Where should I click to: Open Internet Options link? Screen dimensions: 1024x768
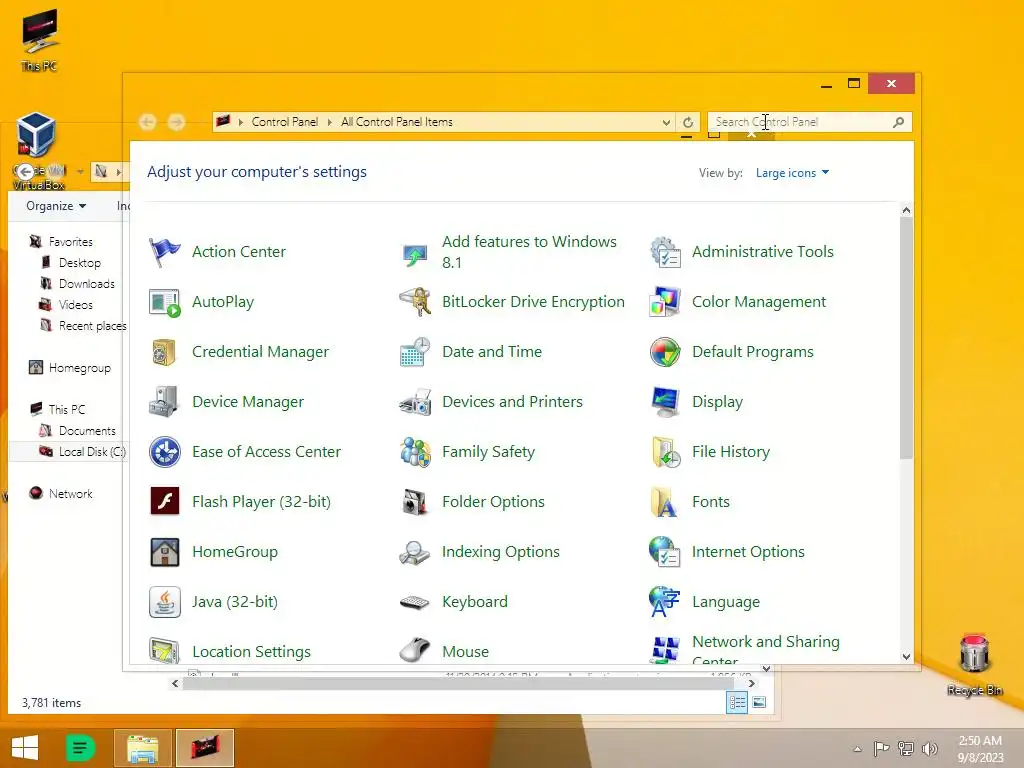[748, 552]
